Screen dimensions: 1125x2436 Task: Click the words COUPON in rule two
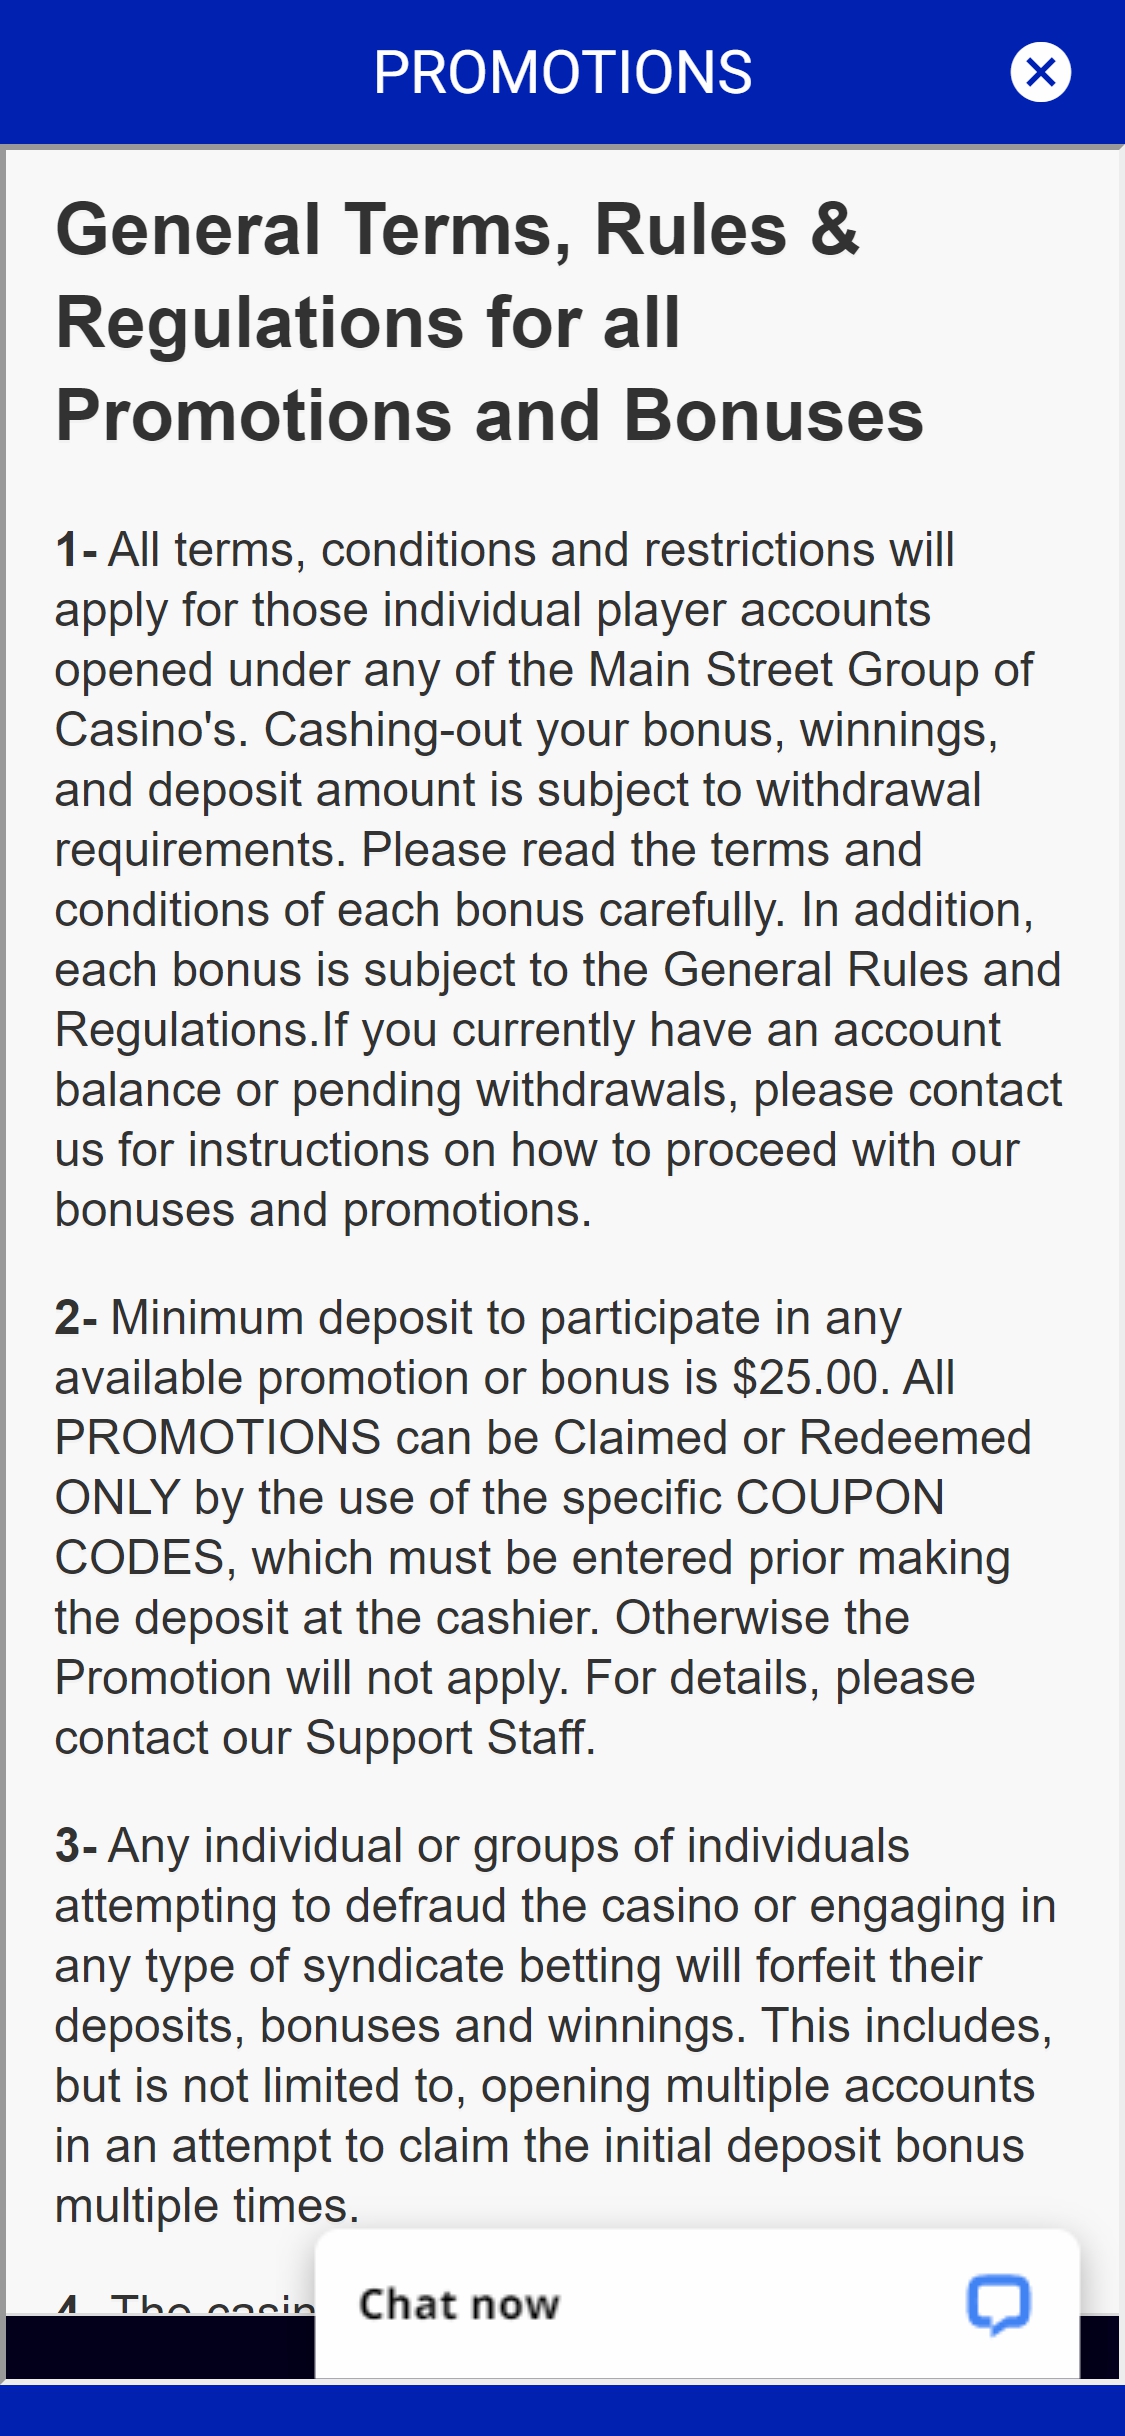point(840,1498)
